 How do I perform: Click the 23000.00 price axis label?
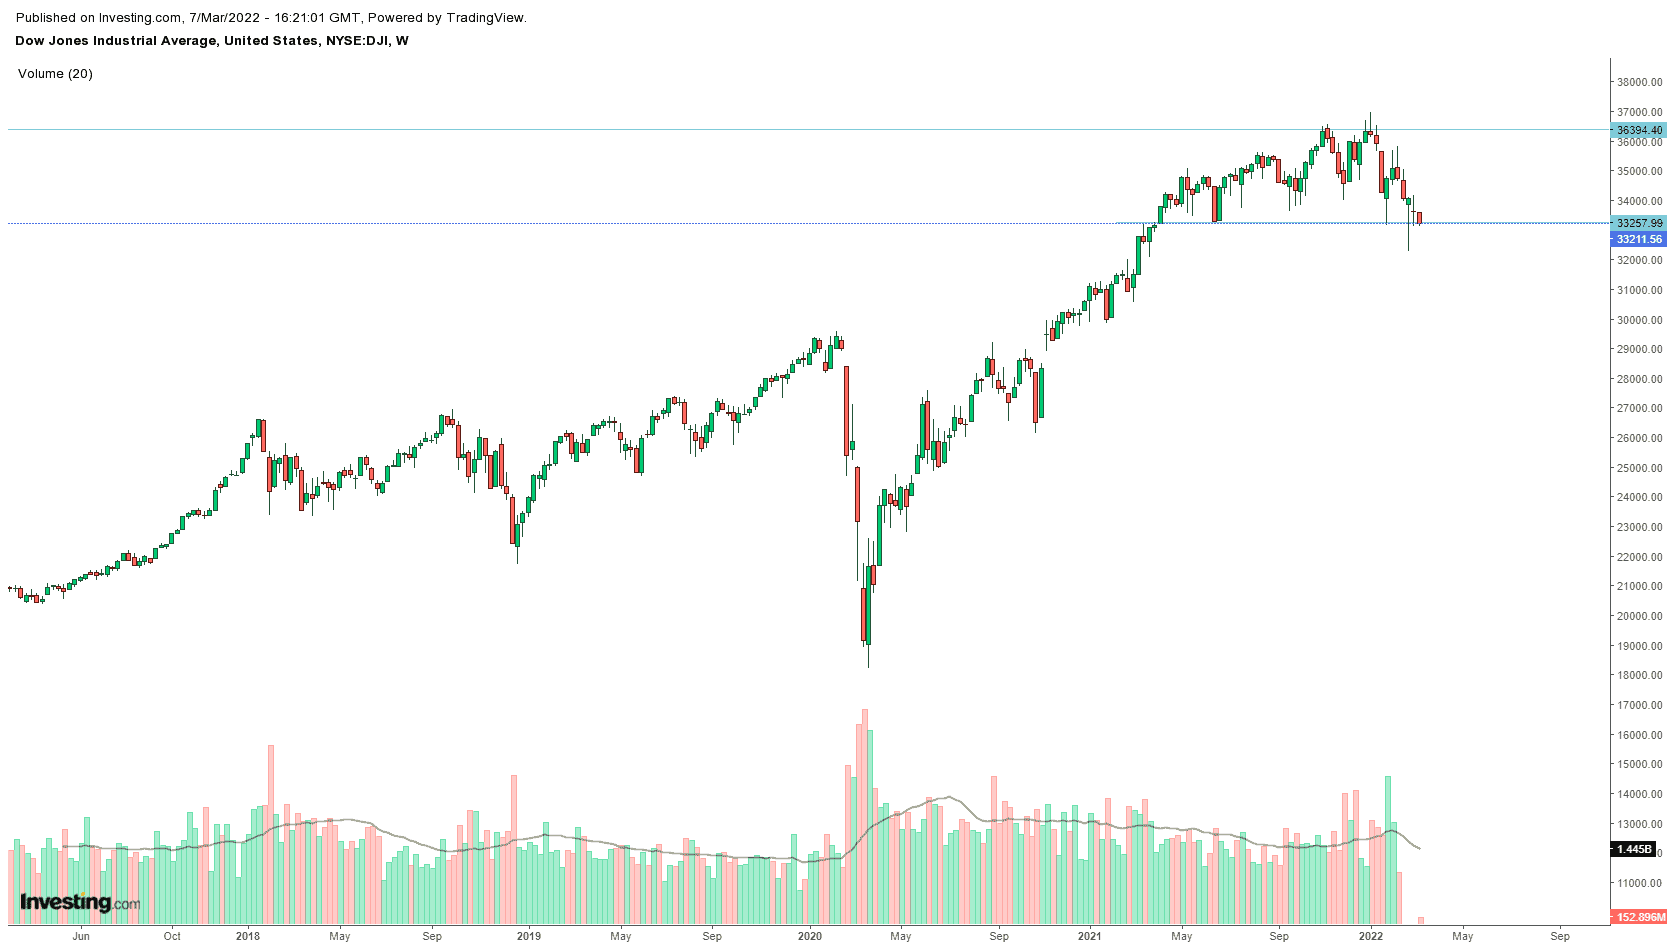coord(1640,527)
